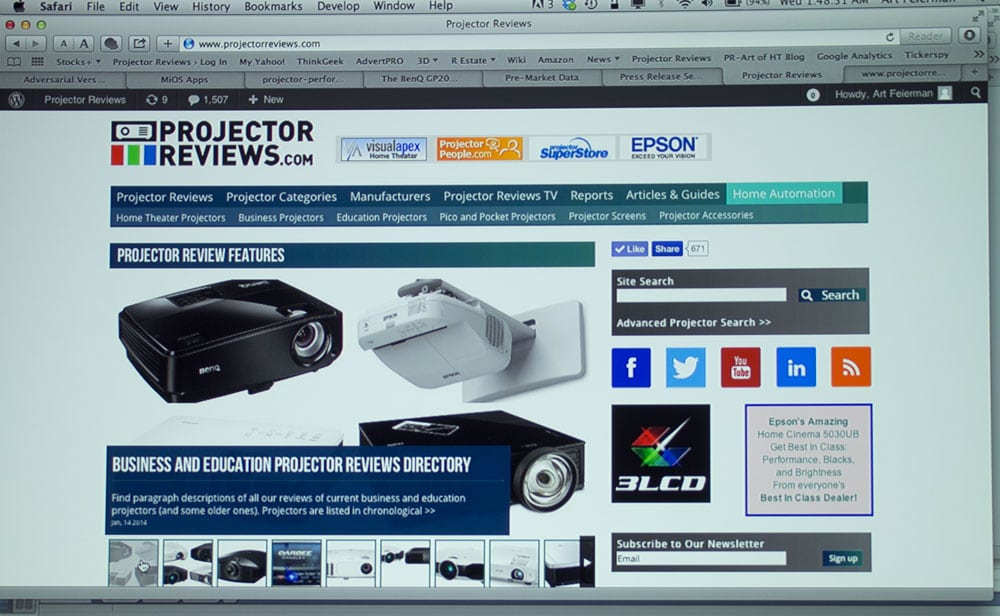Switch to the MiOS Apps tab
This screenshot has height=616, width=1000.
(x=184, y=80)
